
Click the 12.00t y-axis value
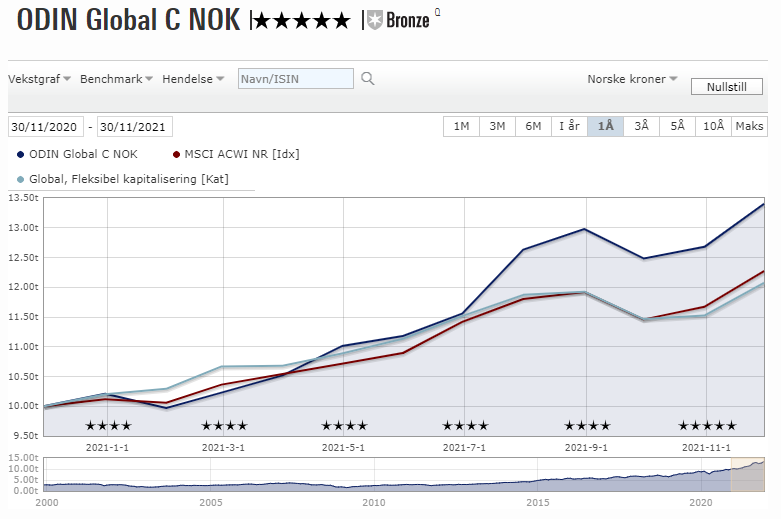[23, 287]
